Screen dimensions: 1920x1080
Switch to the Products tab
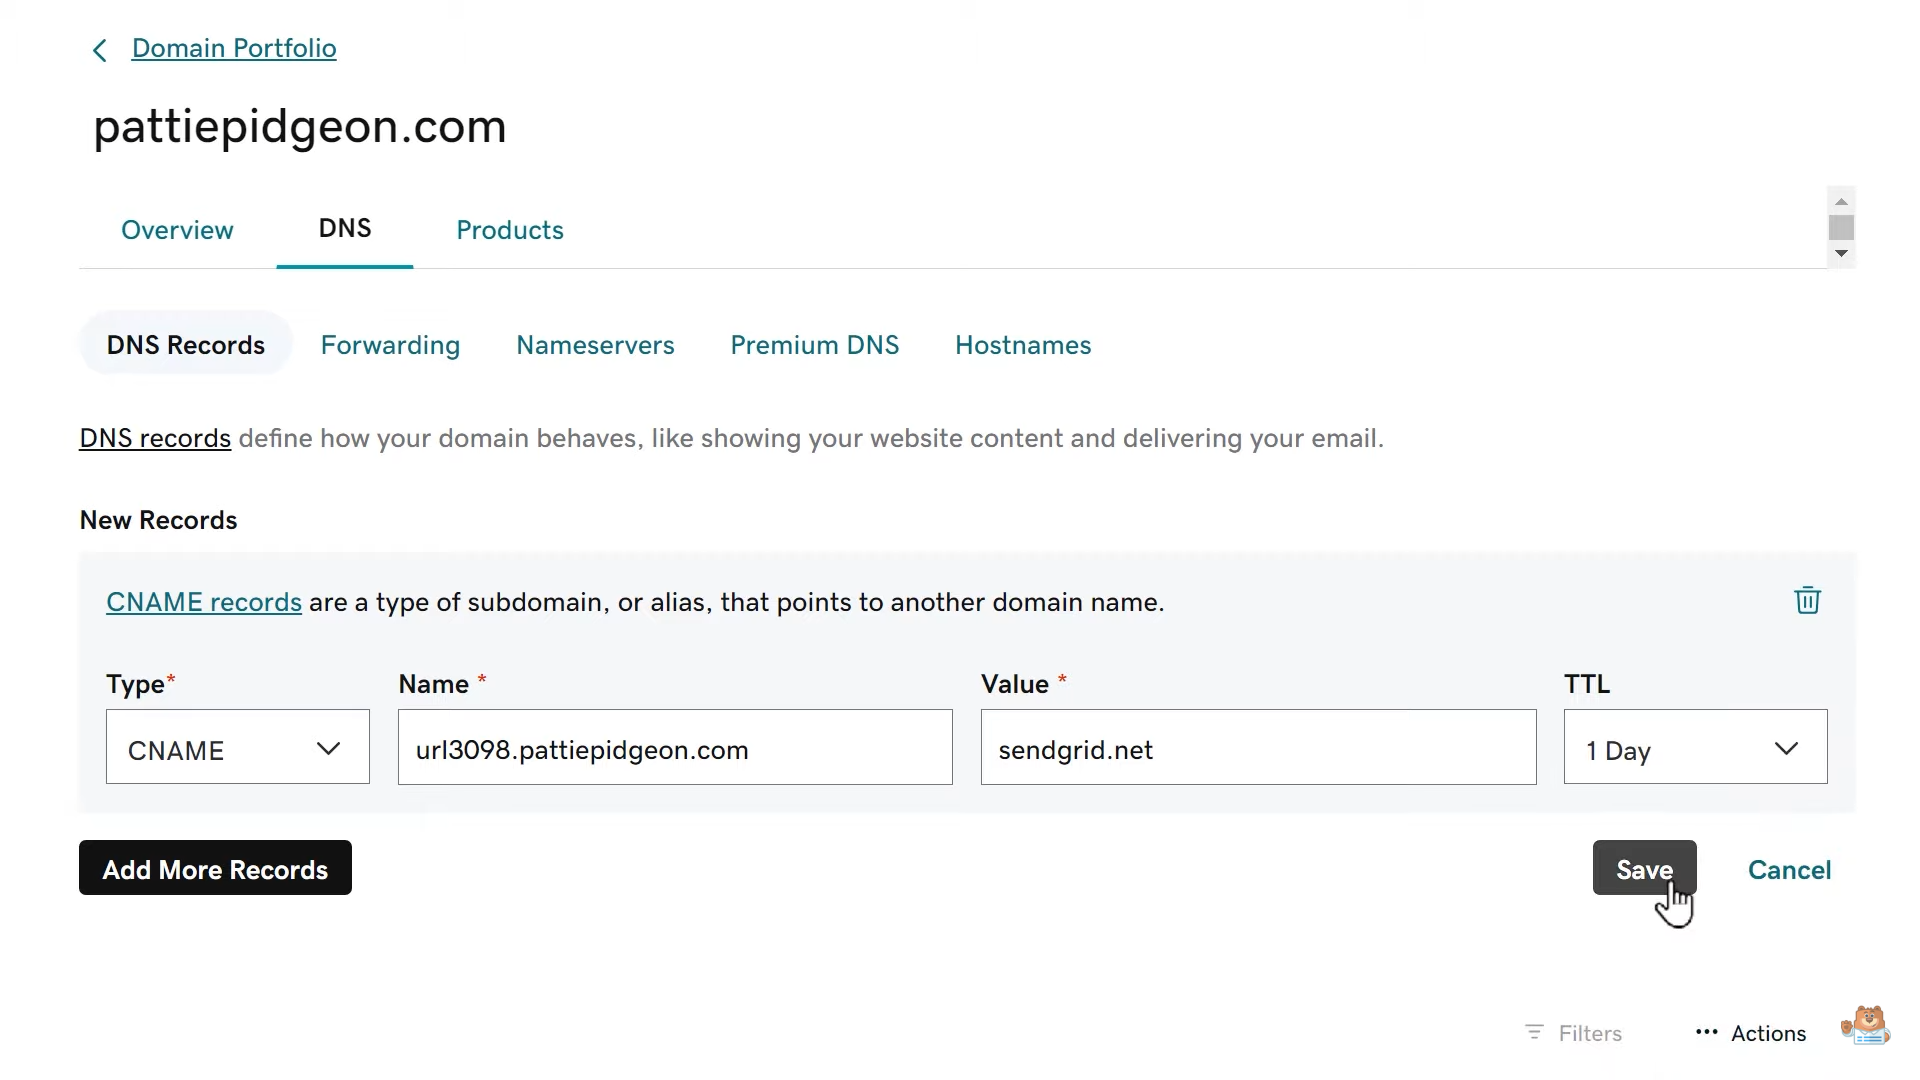(x=509, y=230)
